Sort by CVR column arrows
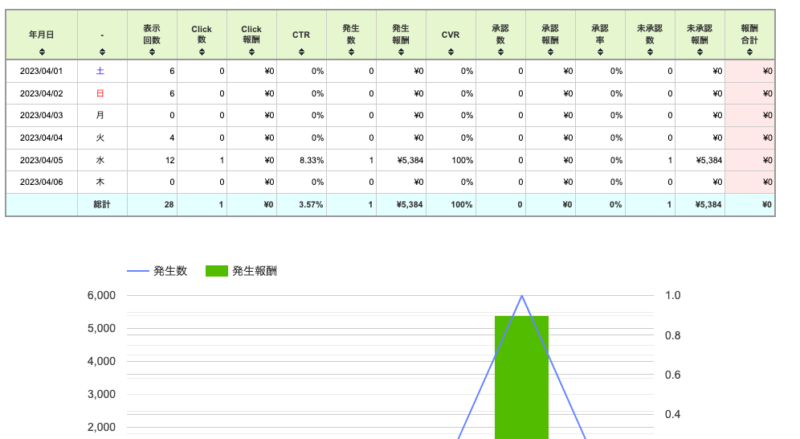Screen dimensions: 800x439 tap(451, 52)
